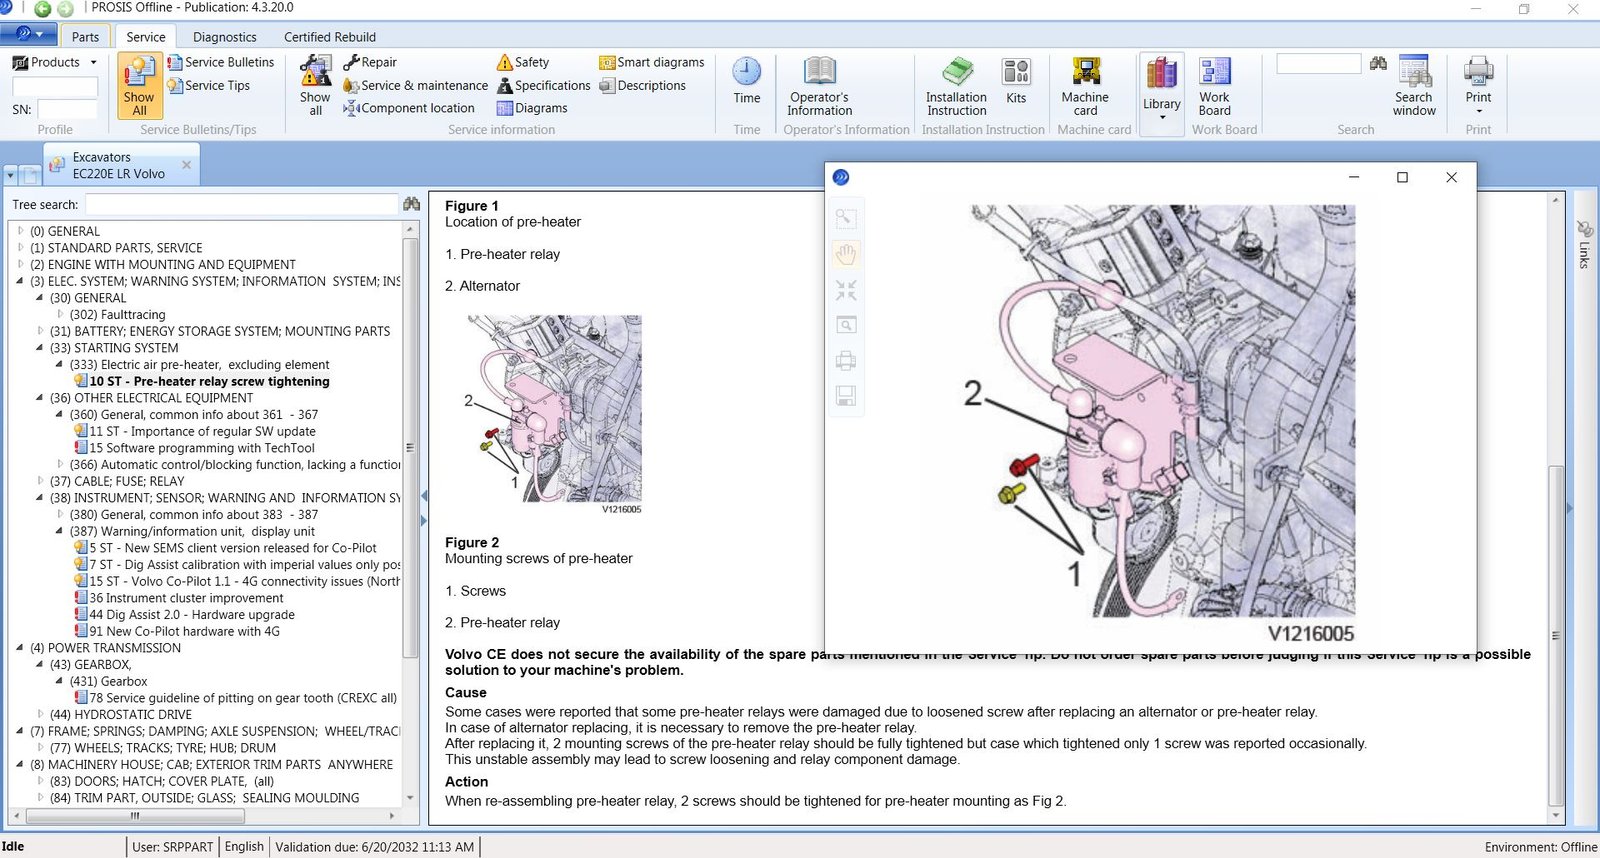Click the hand pan tool in image viewer
1600x858 pixels.
click(846, 254)
